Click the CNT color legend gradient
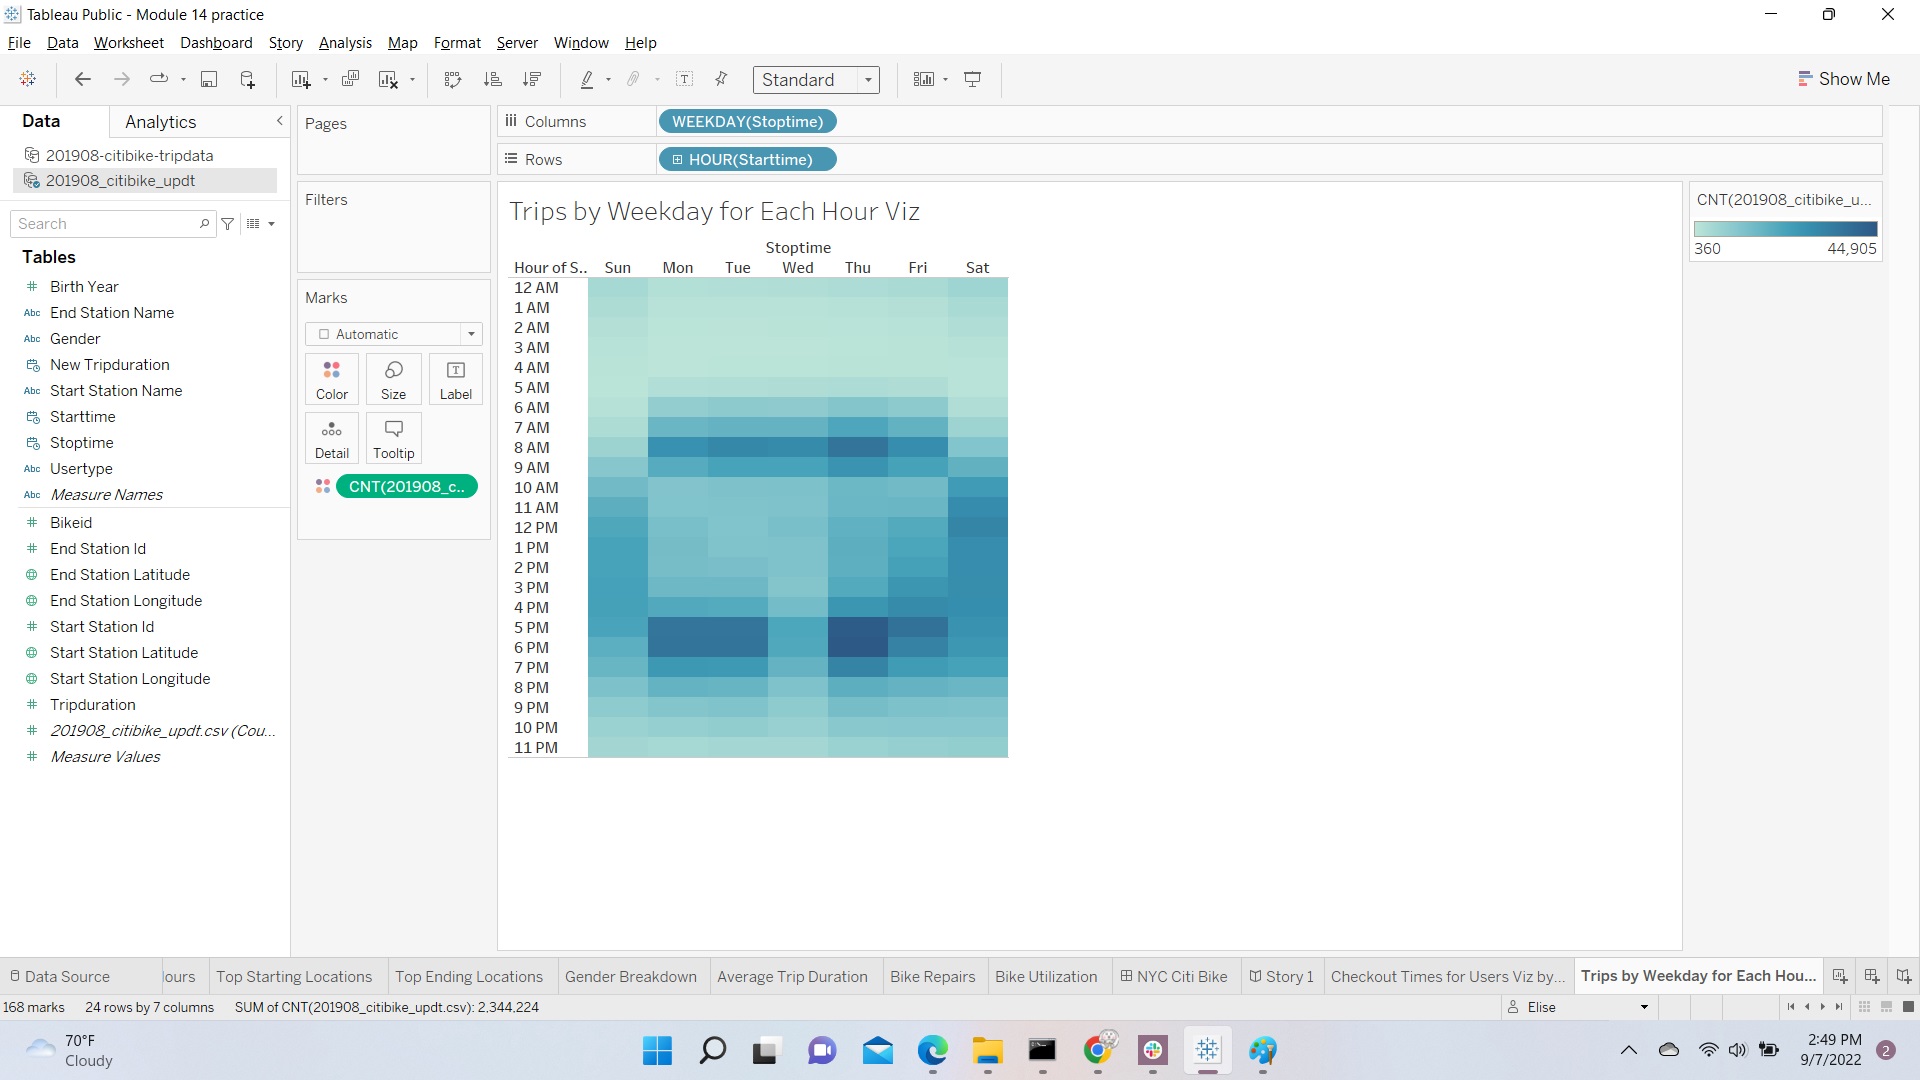 coord(1785,229)
